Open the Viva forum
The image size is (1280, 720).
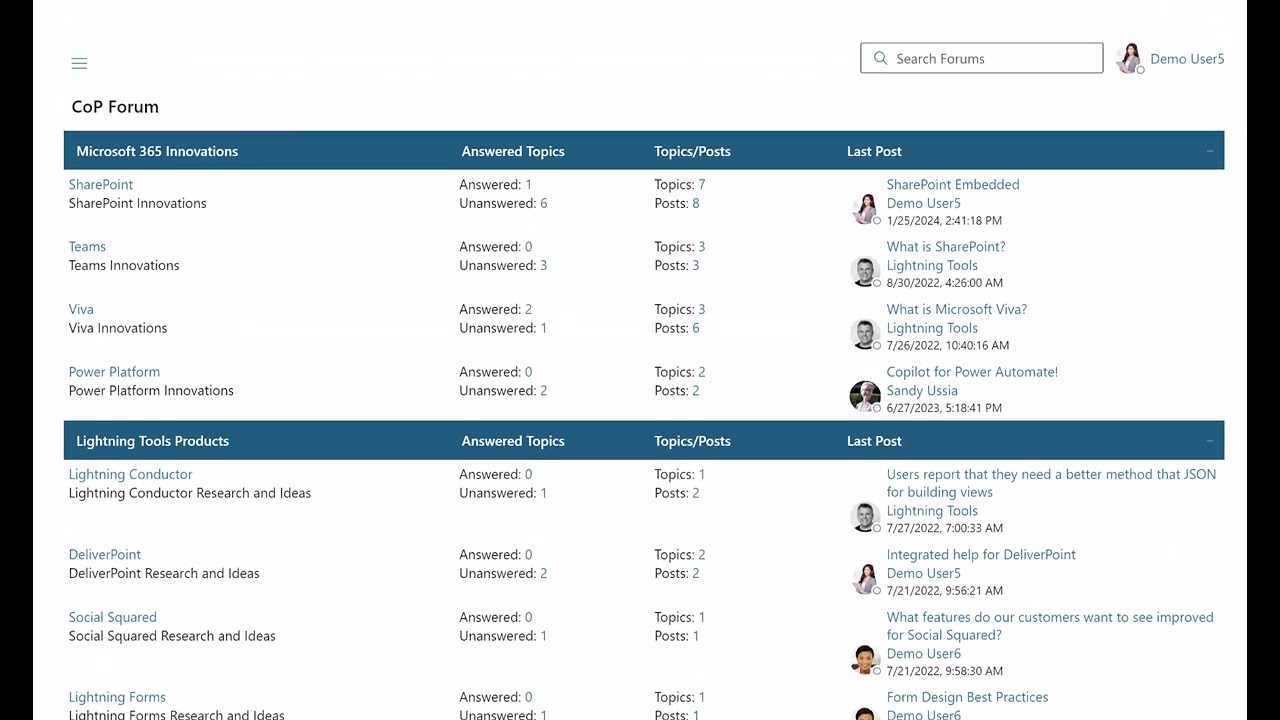click(81, 309)
